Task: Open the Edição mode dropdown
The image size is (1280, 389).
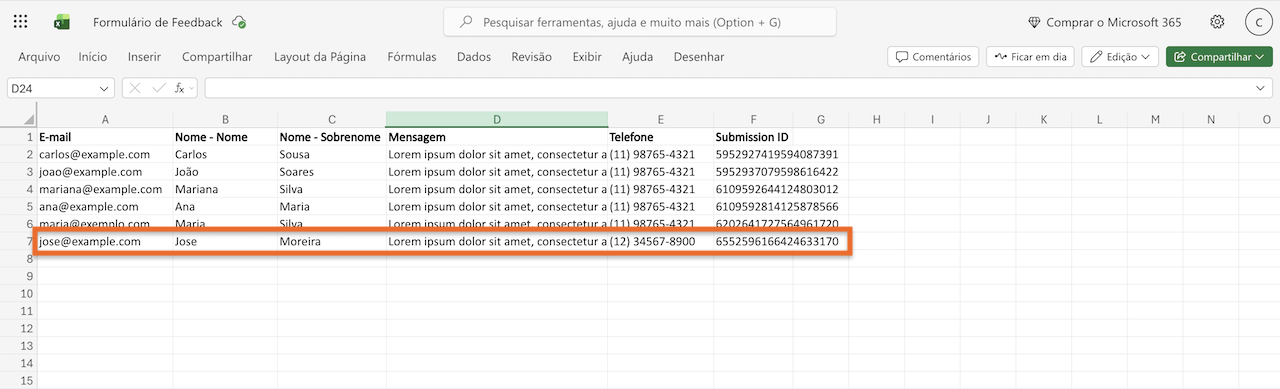Action: (x=1120, y=57)
